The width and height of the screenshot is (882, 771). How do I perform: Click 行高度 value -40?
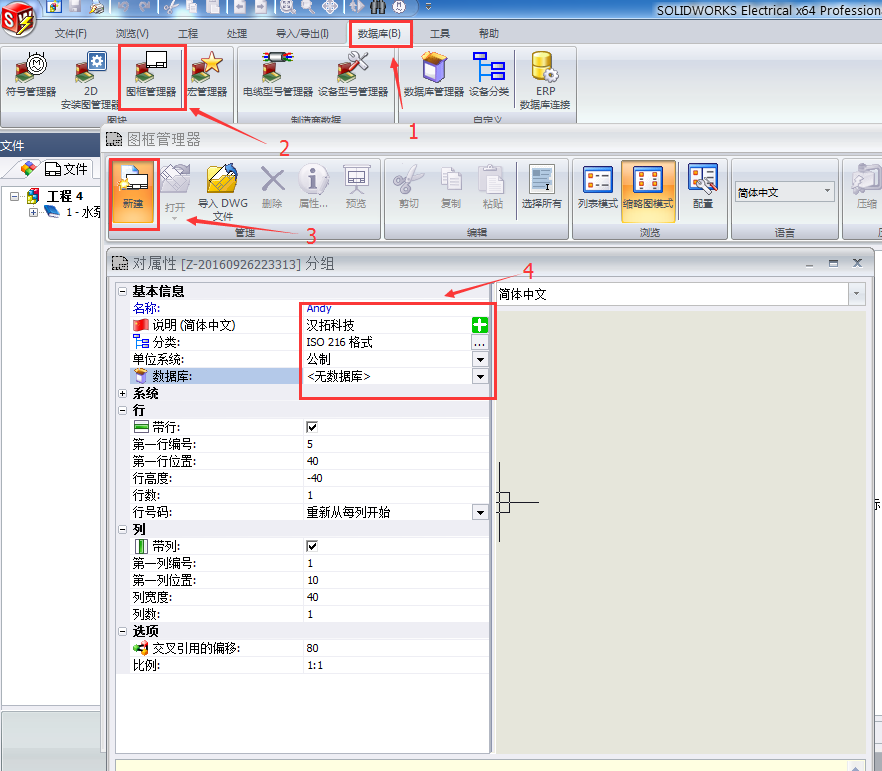tap(396, 479)
